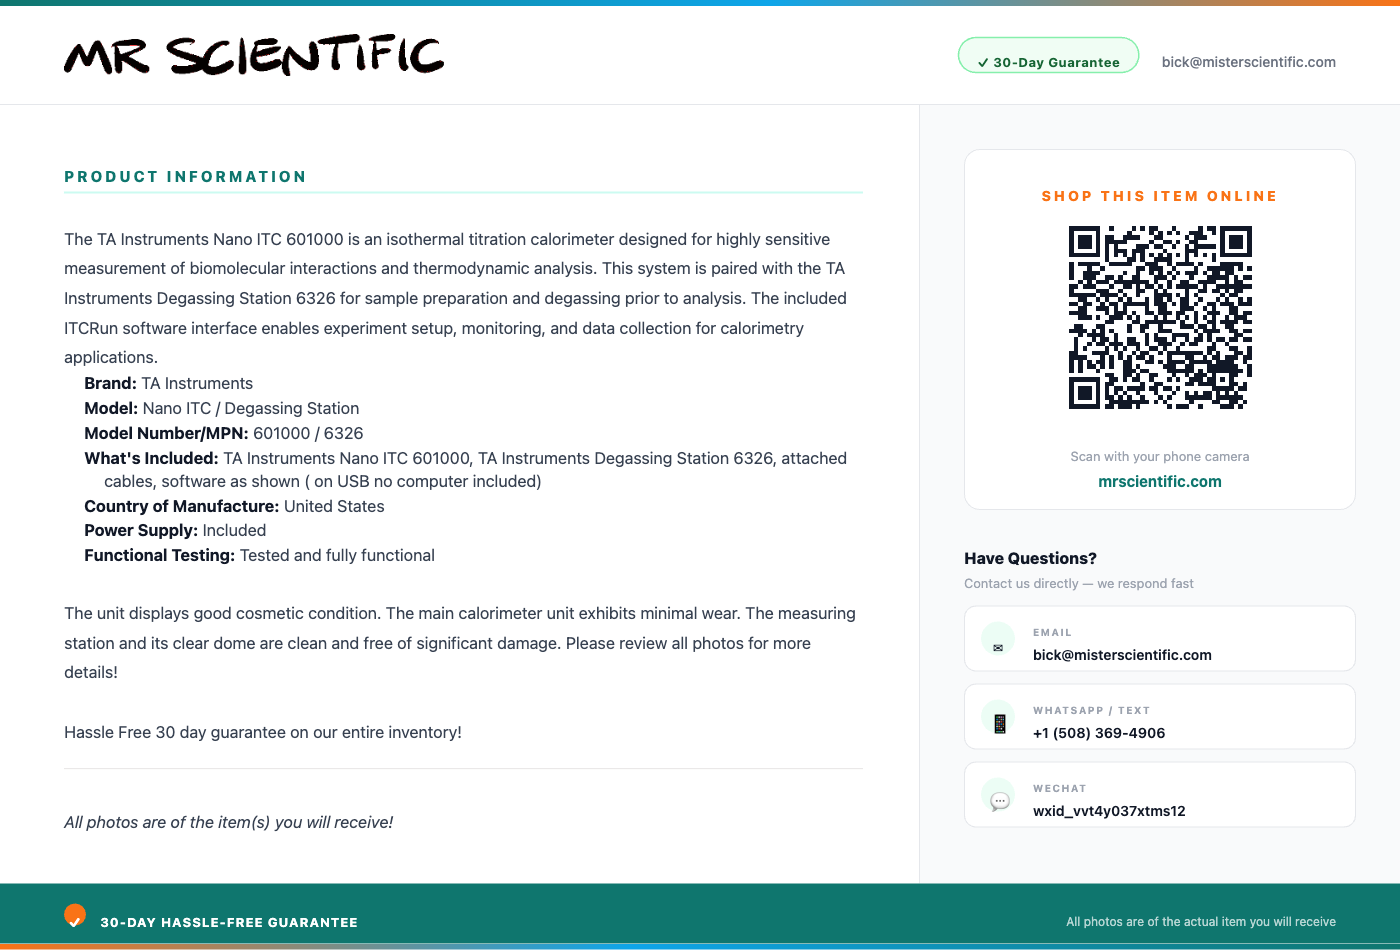Click the Have Questions? heading
Image resolution: width=1400 pixels, height=950 pixels.
[1030, 558]
